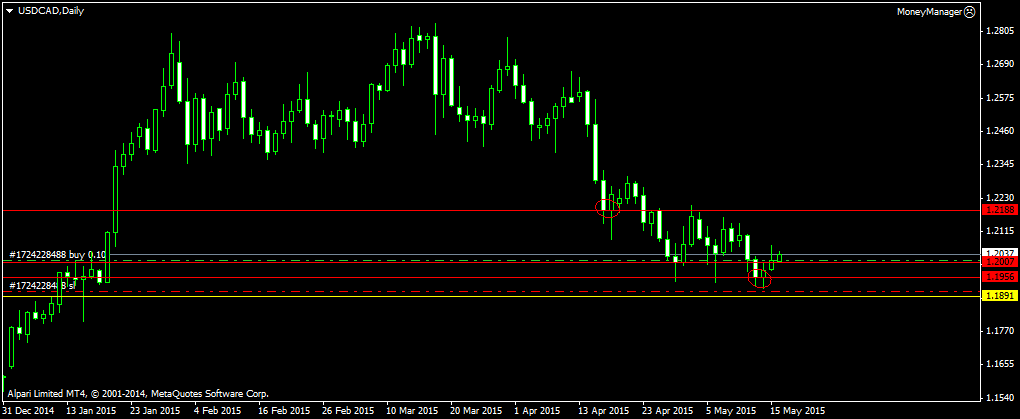Select the #1724228488 buy 0.10 order label
The image size is (1020, 419).
[x=58, y=254]
